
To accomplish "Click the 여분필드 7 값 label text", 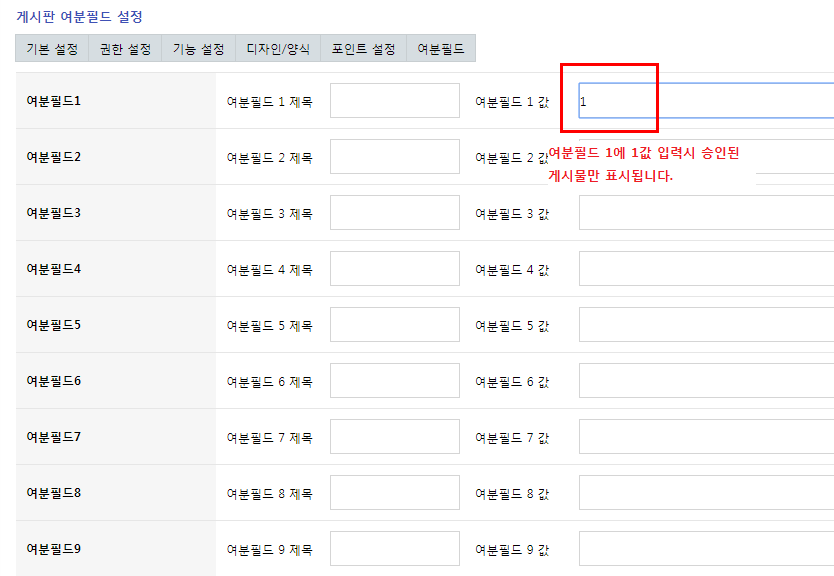I will click(x=512, y=438).
